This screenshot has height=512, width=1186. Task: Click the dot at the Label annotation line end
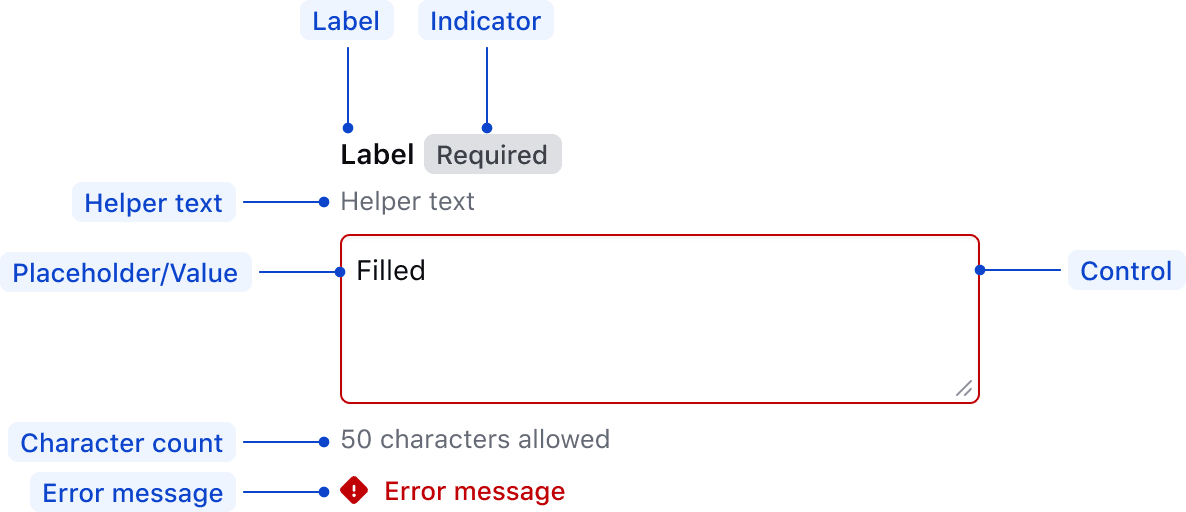click(x=348, y=128)
